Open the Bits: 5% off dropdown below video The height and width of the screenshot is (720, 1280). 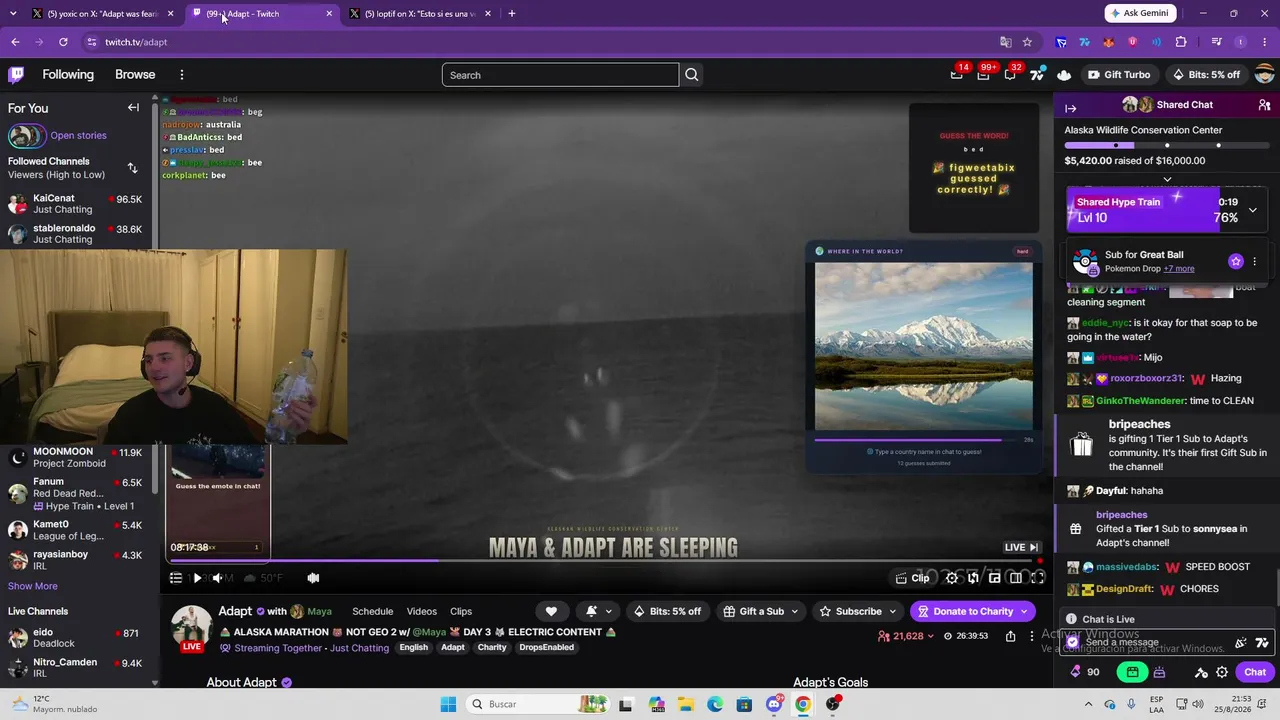(668, 611)
